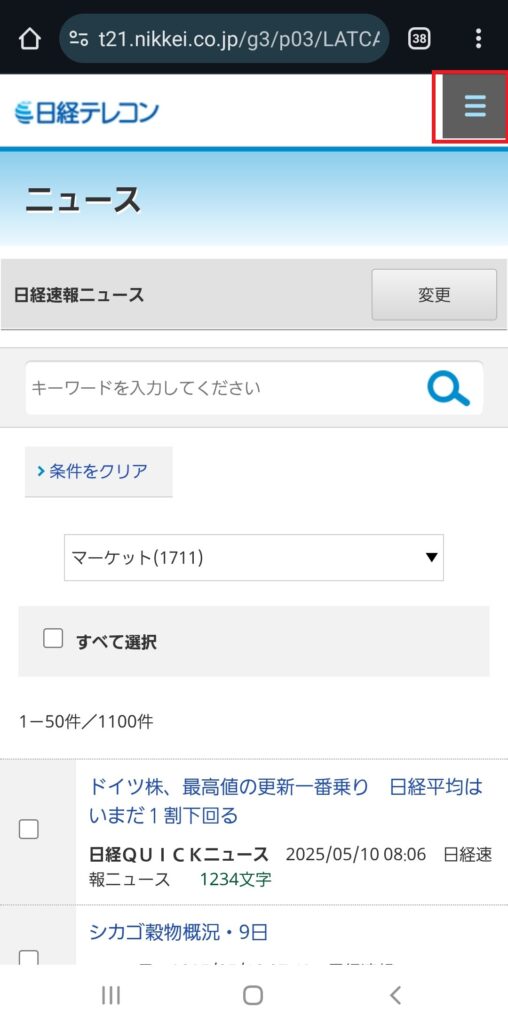Check the すべて選択 checkbox
The image size is (508, 1024).
(x=53, y=638)
